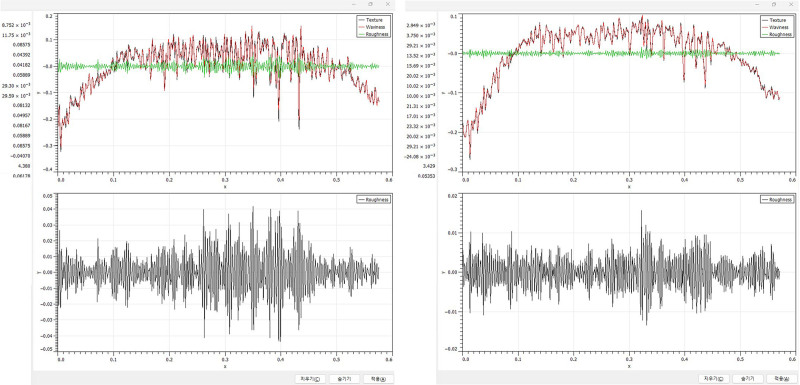Minimize the right plot window
The height and width of the screenshot is (385, 800).
758,4
